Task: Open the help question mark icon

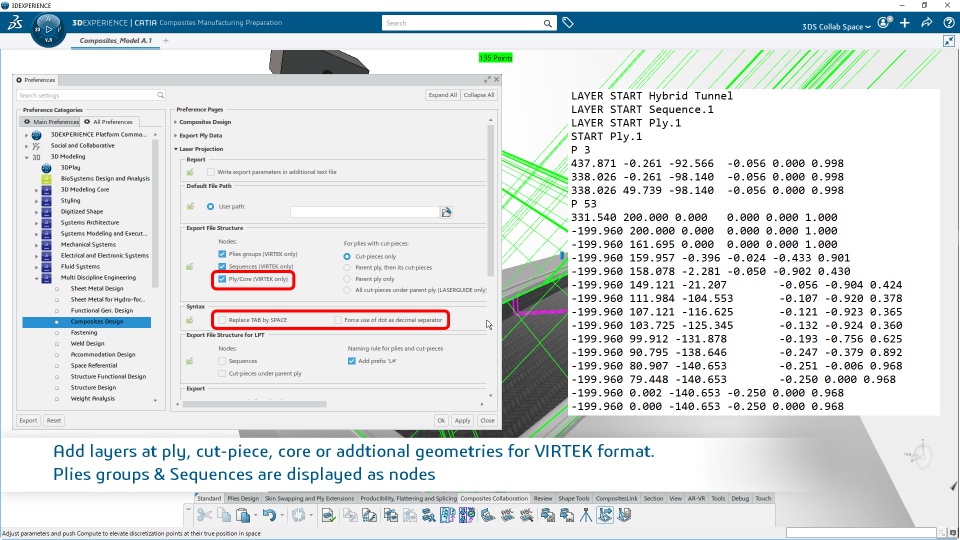Action: pyautogui.click(x=948, y=23)
